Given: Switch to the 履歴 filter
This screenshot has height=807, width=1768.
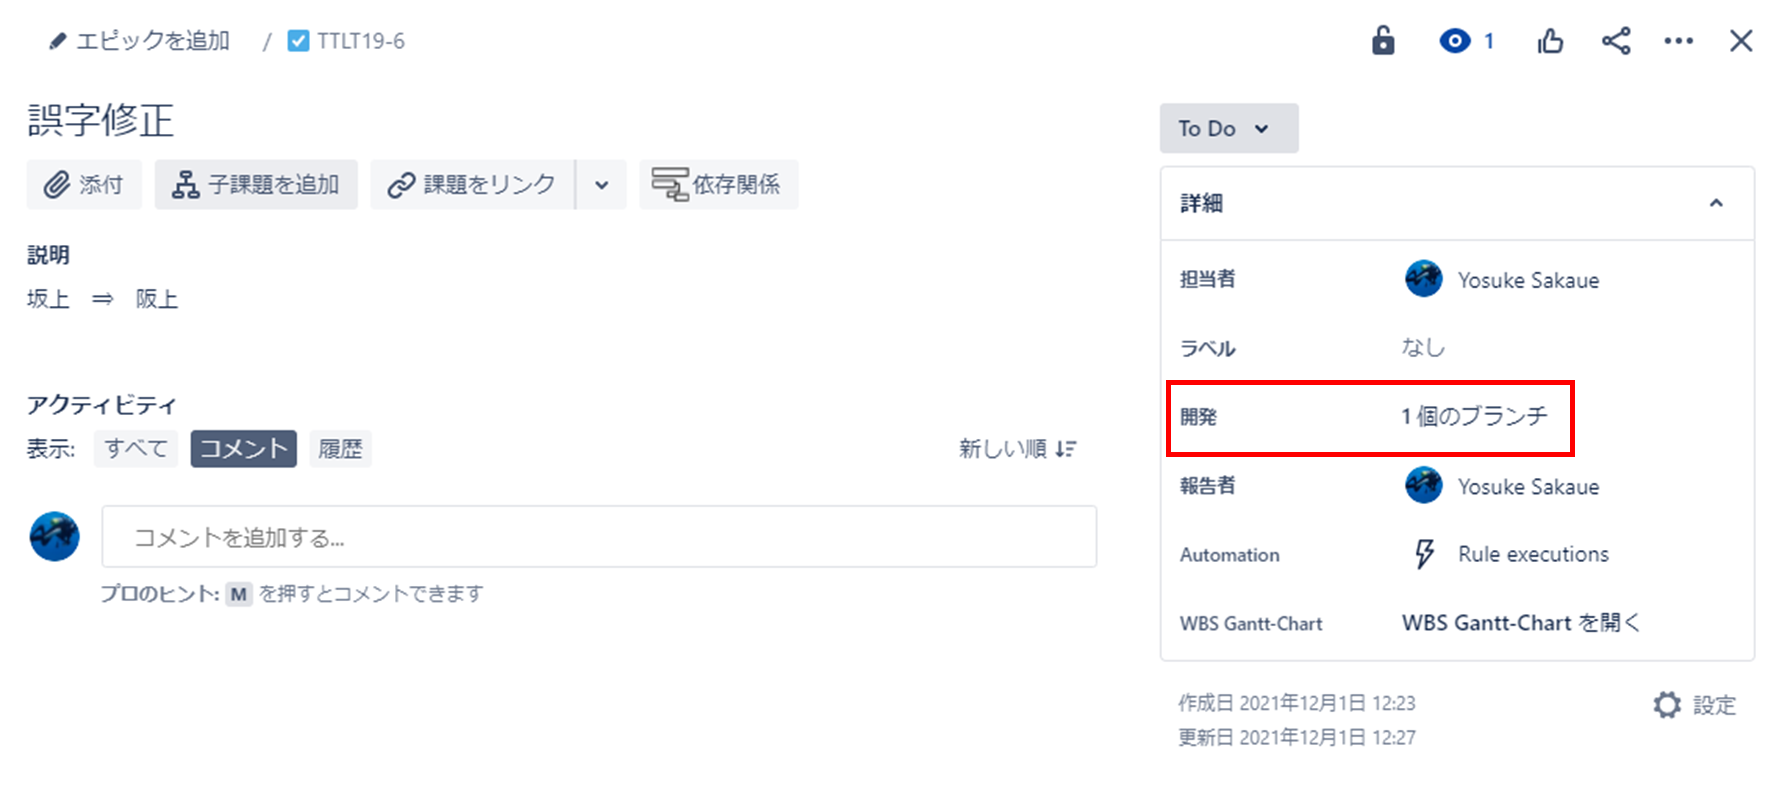Looking at the screenshot, I should point(340,448).
